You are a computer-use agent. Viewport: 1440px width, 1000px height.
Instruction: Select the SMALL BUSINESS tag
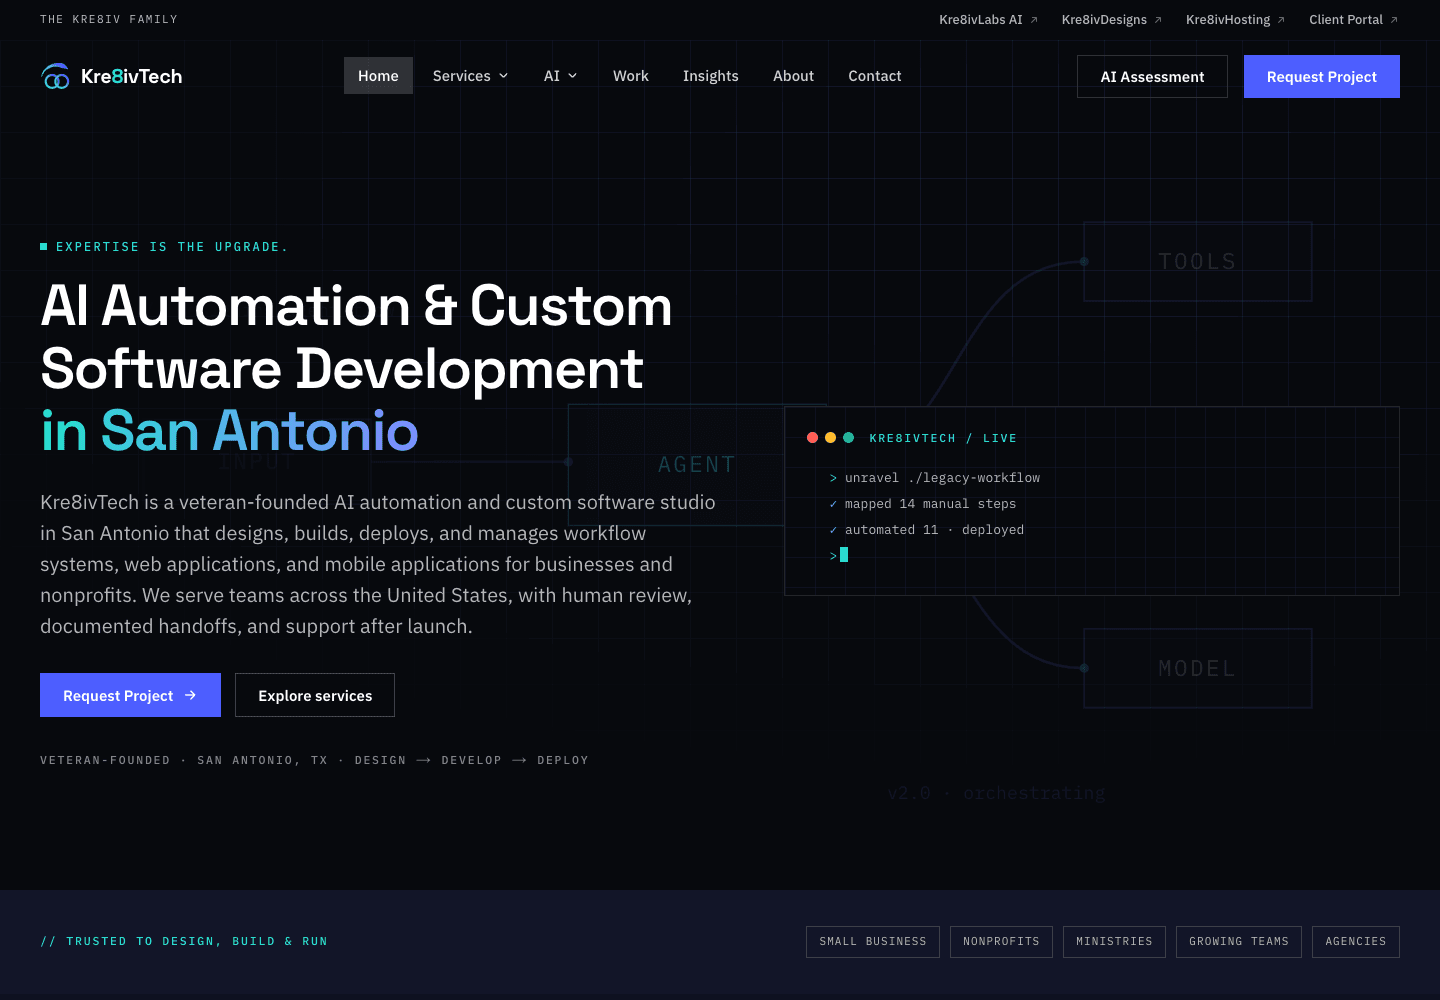pos(873,942)
